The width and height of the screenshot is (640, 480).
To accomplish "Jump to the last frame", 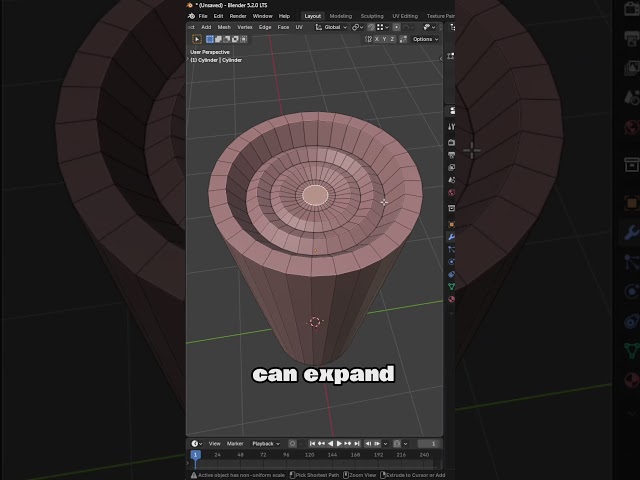I will click(x=357, y=444).
